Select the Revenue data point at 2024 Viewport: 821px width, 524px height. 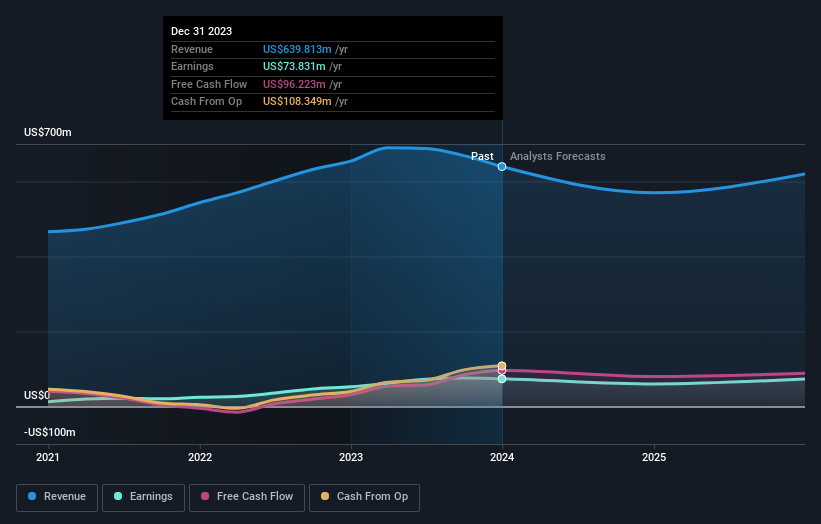click(502, 166)
